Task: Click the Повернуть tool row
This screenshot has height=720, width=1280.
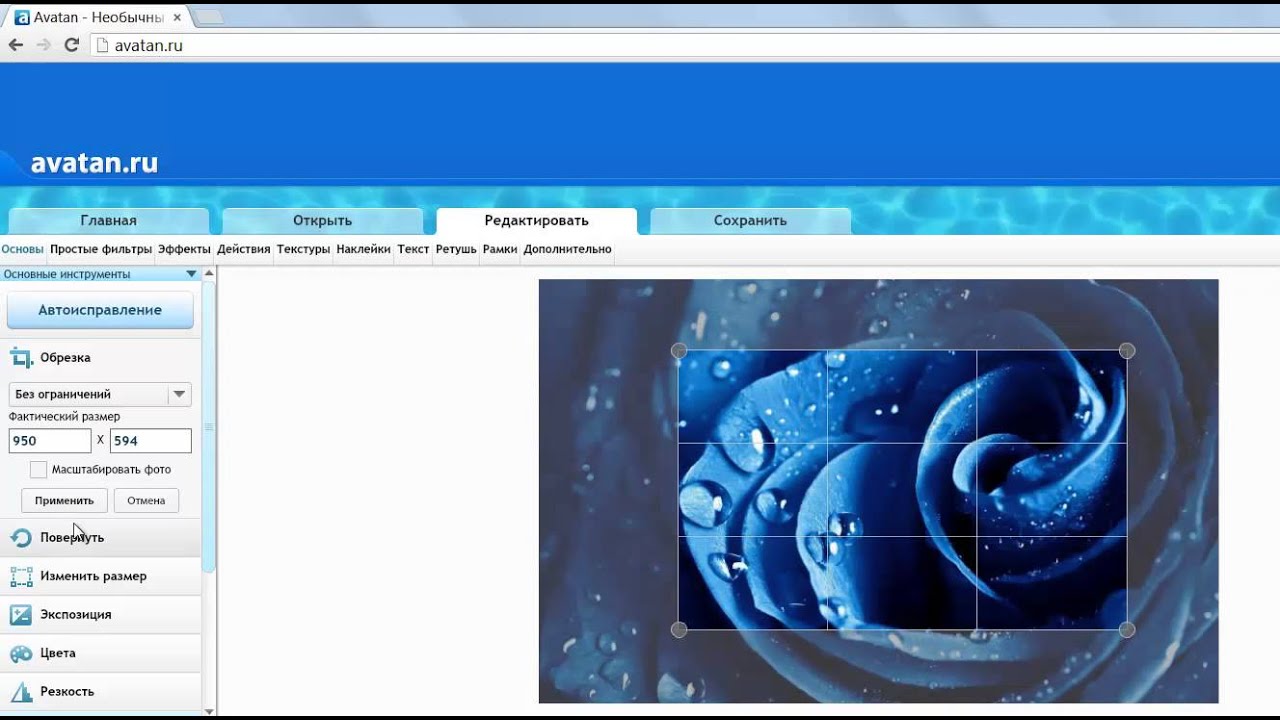Action: point(100,538)
